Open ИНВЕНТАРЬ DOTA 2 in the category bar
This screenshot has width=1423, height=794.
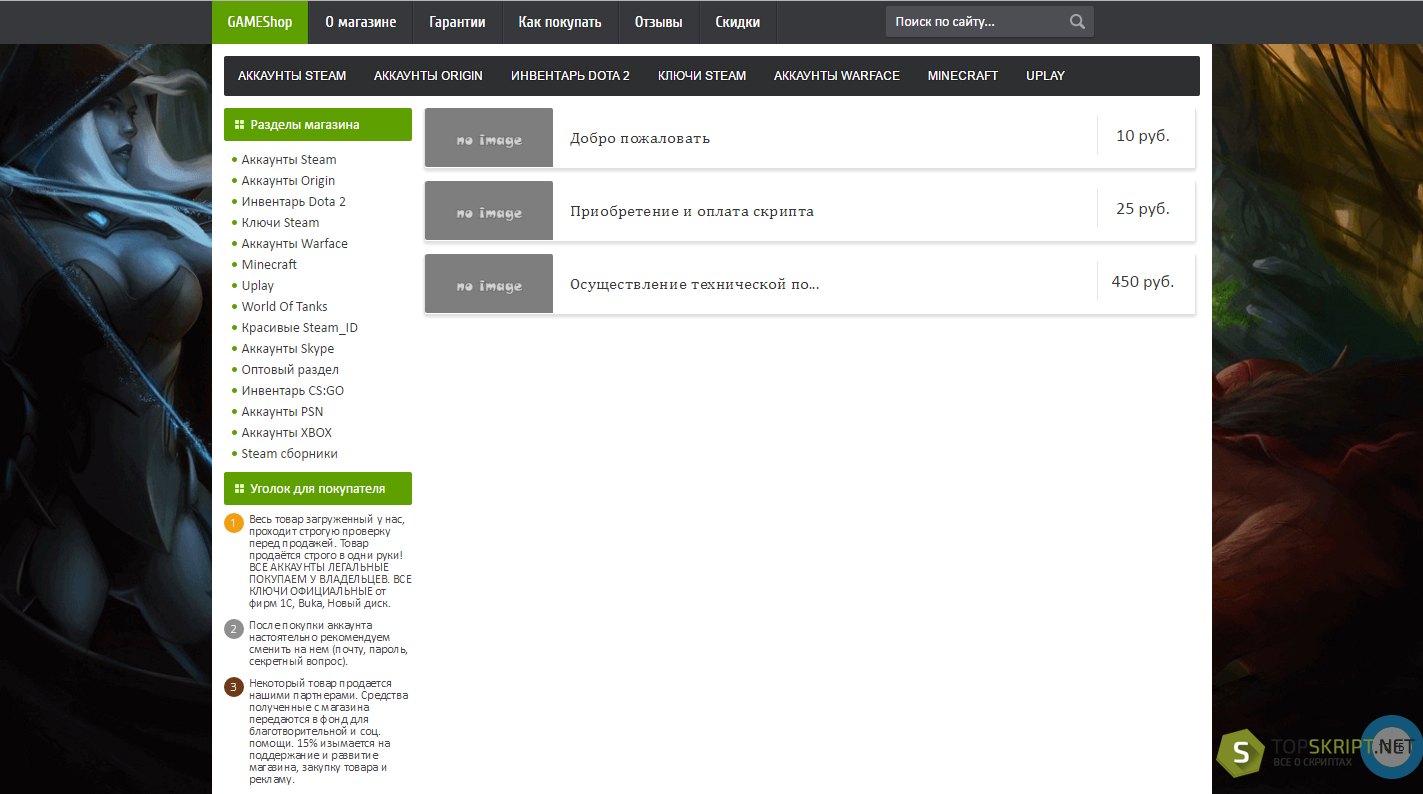(x=570, y=76)
